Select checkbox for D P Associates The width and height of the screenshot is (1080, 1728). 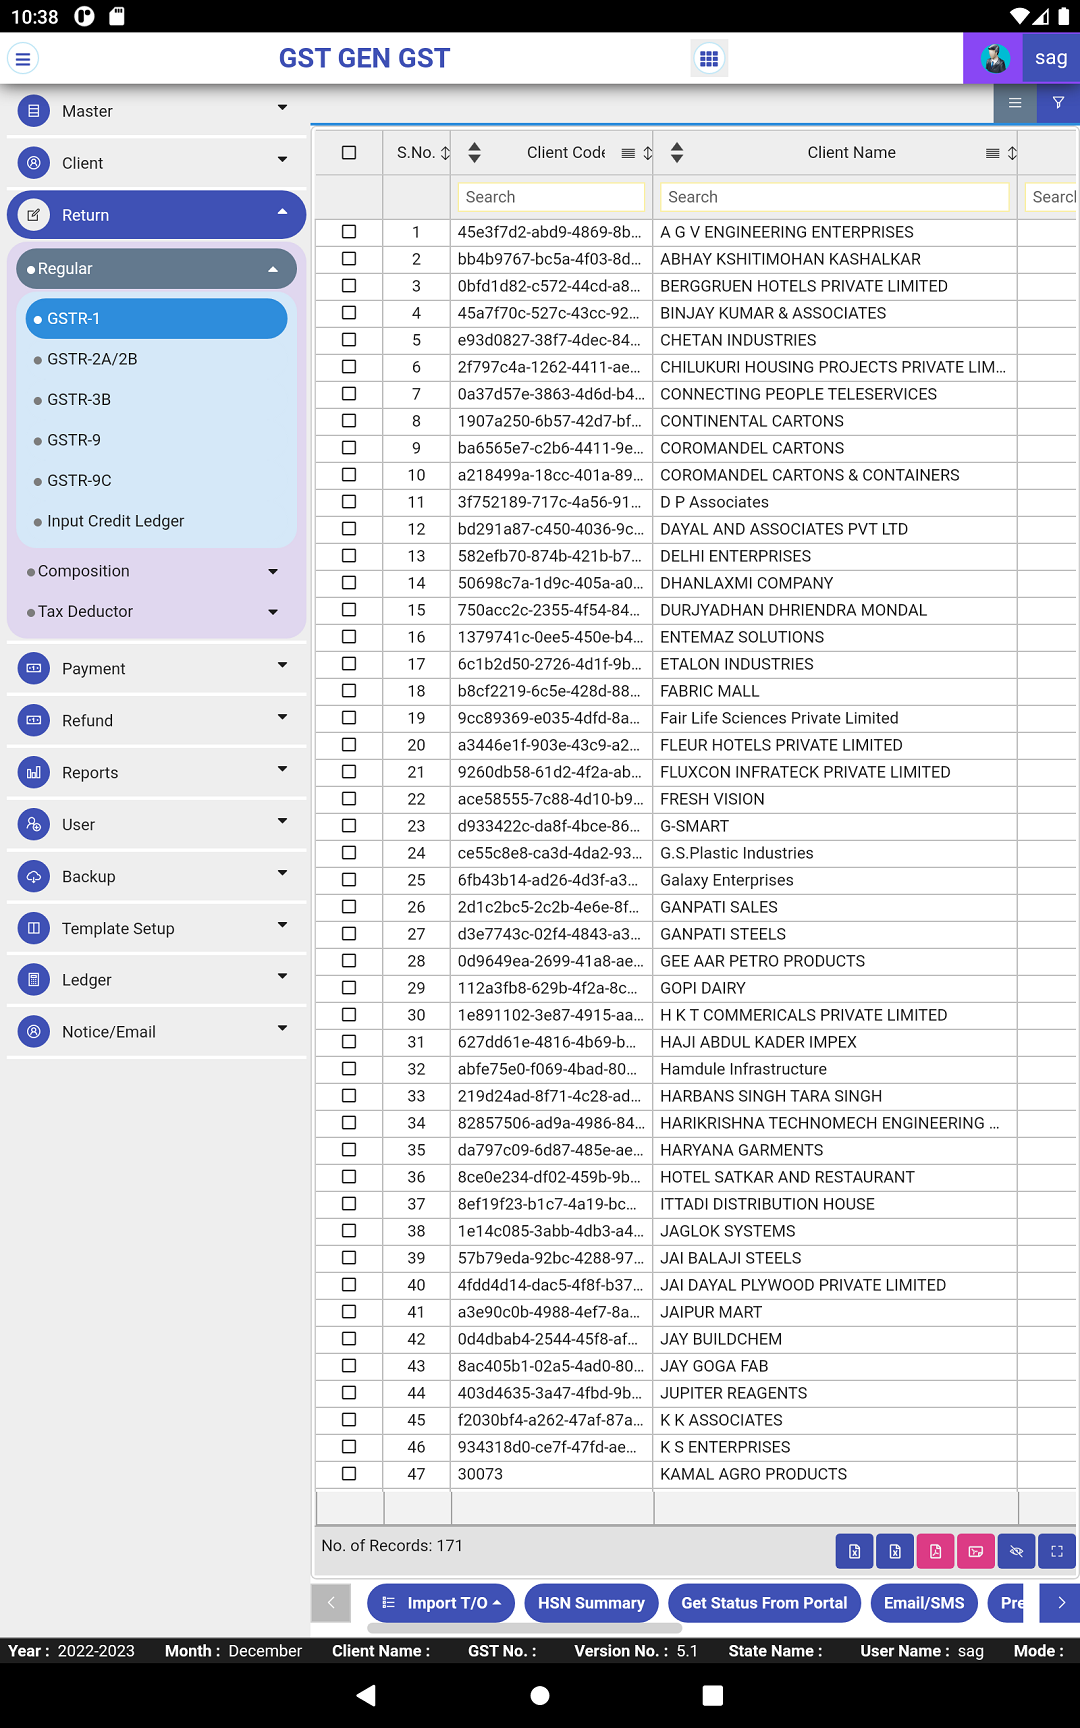click(x=349, y=502)
